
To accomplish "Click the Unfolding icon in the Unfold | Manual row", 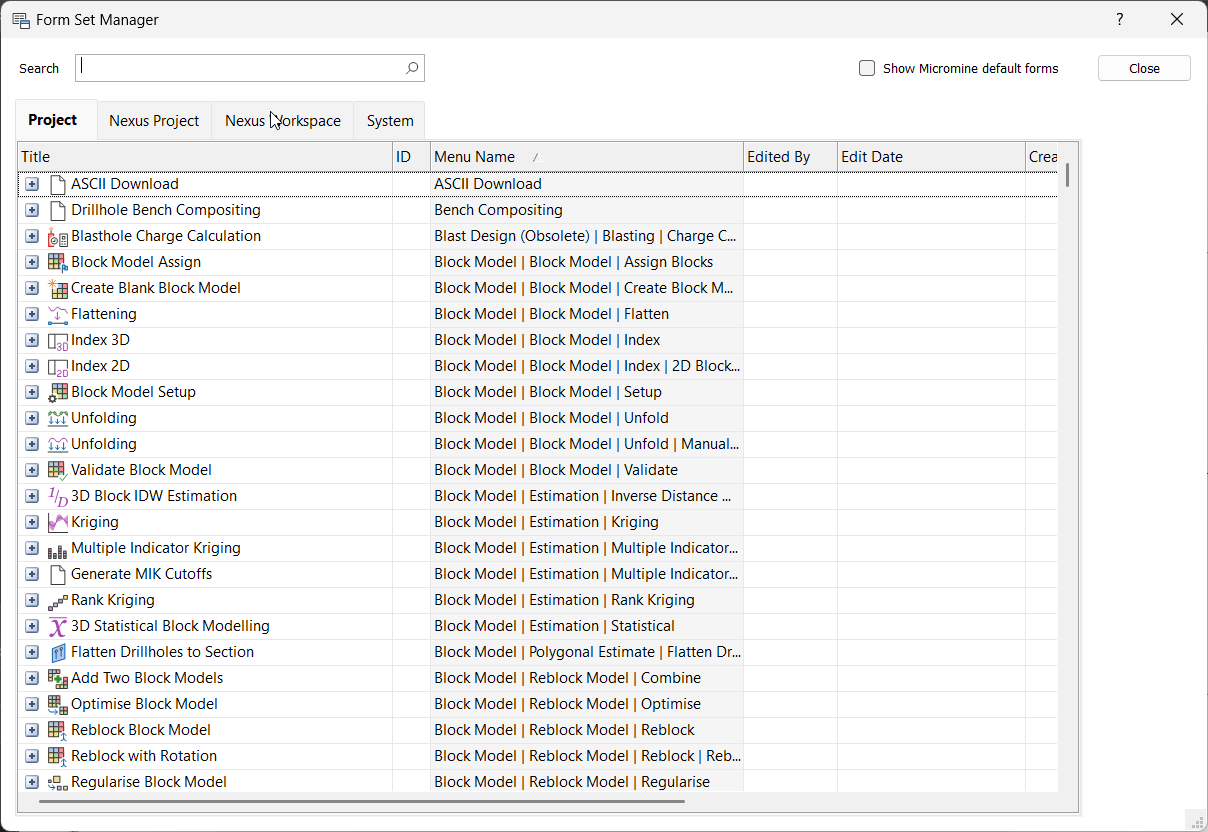I will point(58,444).
